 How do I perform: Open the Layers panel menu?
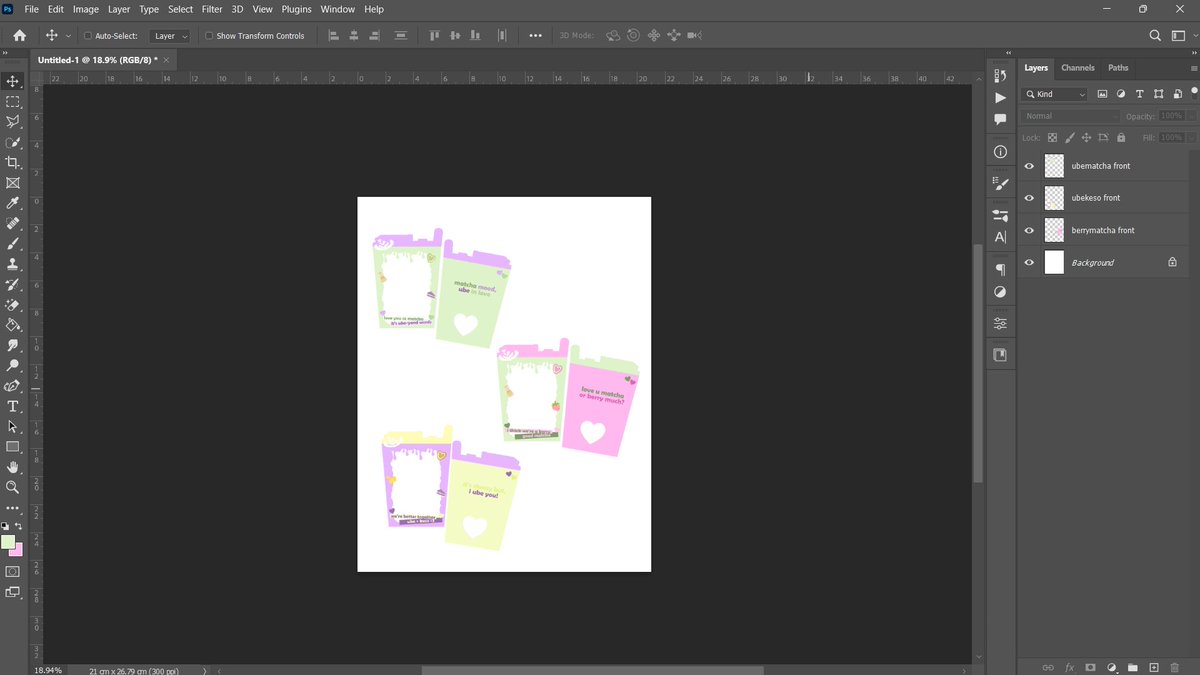[1193, 68]
